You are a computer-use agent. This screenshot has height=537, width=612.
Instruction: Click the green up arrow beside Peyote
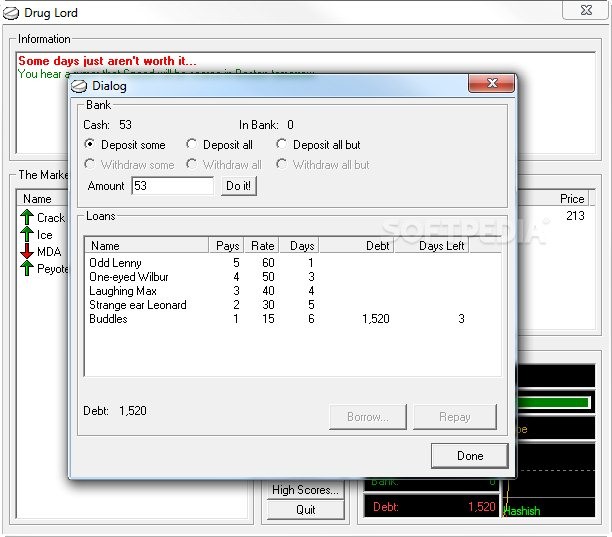[27, 268]
